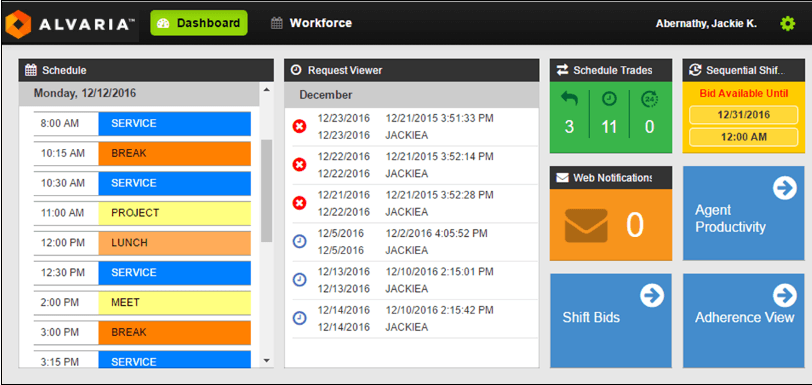812x385 pixels.
Task: Click the schedule scrollbar thumb
Action: (x=266, y=191)
